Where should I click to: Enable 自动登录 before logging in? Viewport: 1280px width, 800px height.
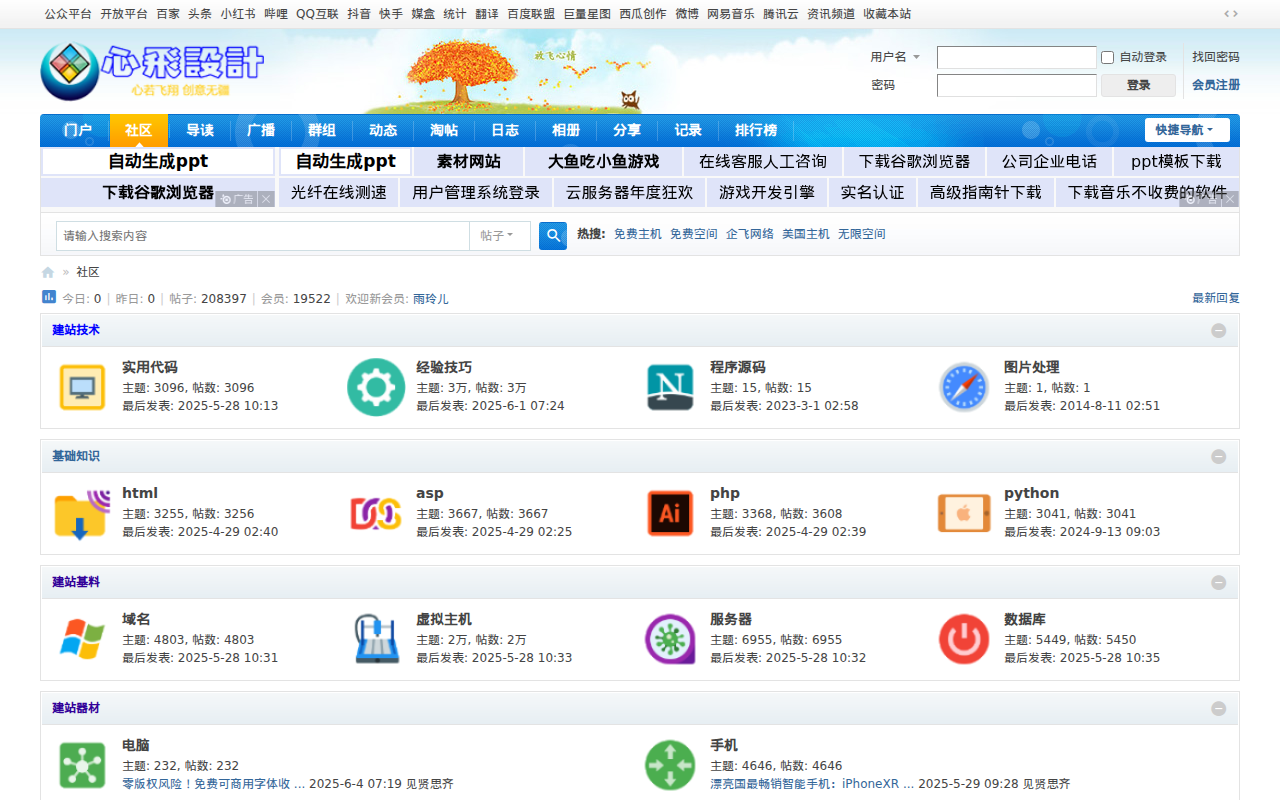(1107, 57)
